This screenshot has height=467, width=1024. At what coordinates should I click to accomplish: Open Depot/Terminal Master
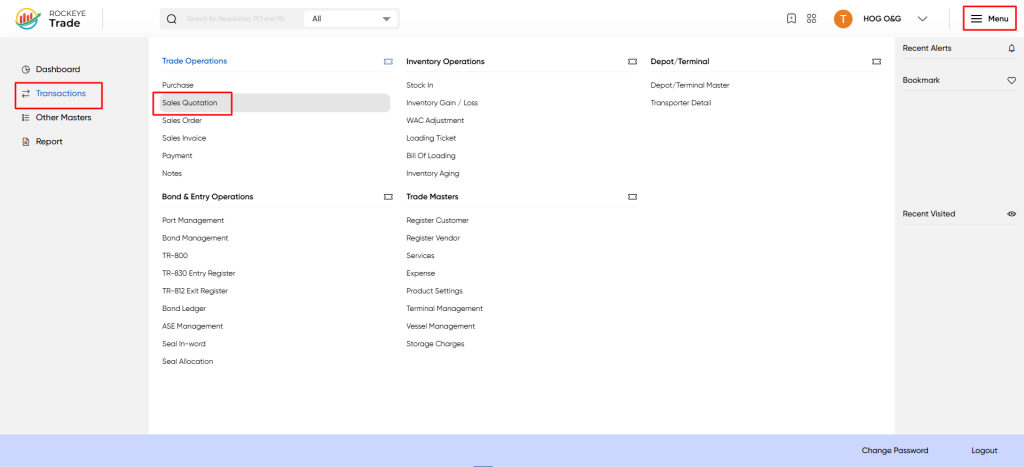pyautogui.click(x=690, y=86)
